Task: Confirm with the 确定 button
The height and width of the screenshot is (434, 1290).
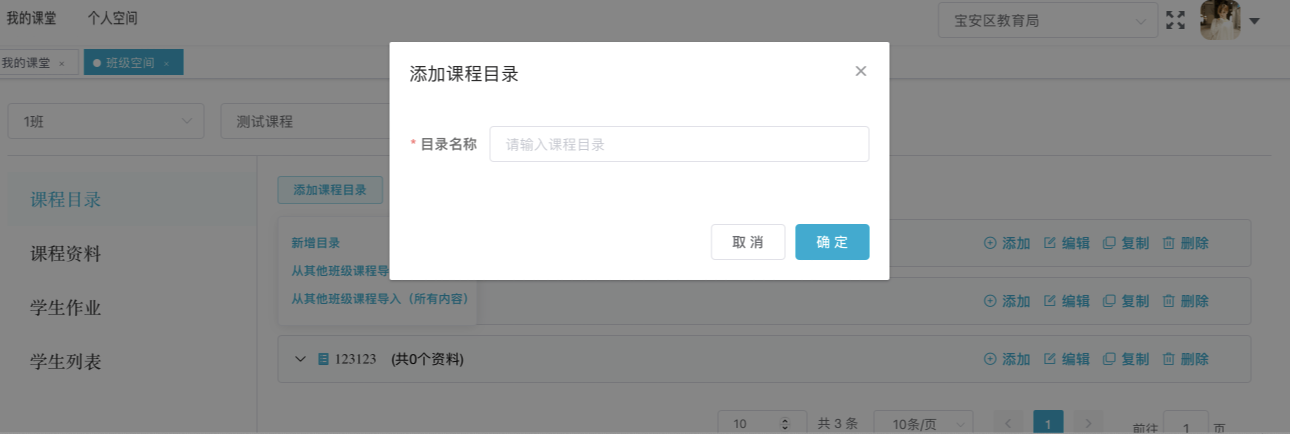Action: pyautogui.click(x=832, y=242)
